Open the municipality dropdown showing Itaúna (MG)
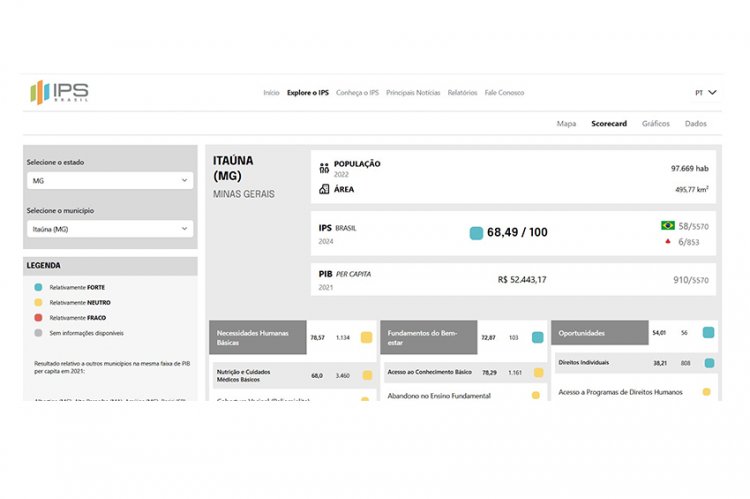 point(110,229)
